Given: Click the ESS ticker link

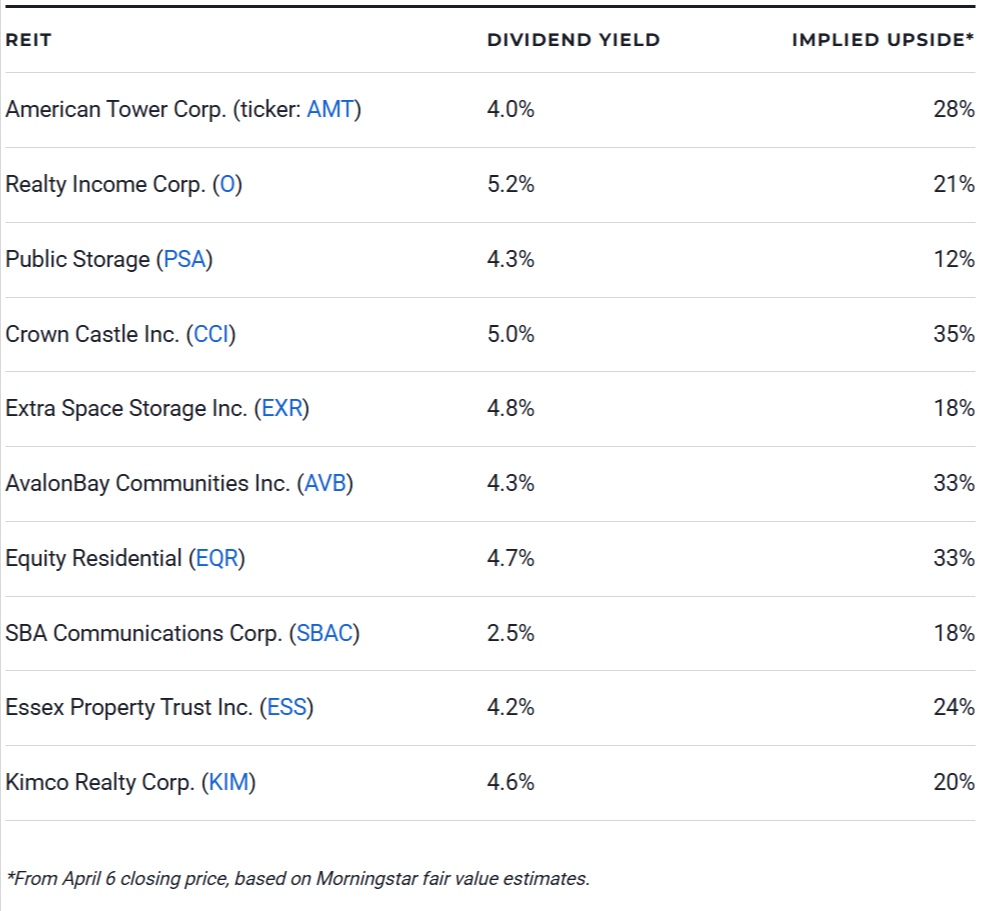Looking at the screenshot, I should [287, 708].
